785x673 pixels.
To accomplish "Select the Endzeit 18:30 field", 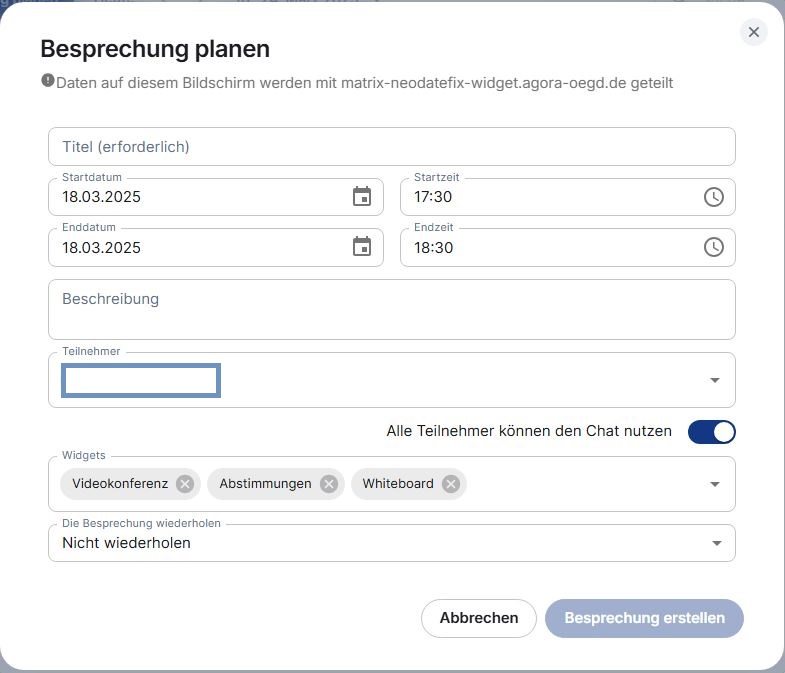I will [x=568, y=247].
